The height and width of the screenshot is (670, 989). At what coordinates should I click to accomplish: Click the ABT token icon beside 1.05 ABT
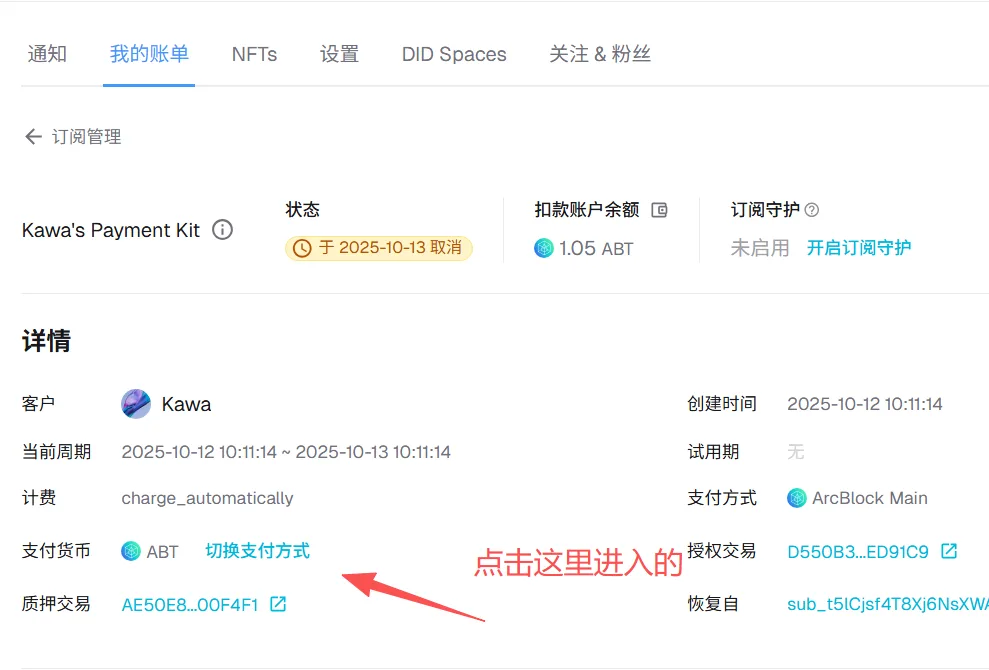point(543,248)
